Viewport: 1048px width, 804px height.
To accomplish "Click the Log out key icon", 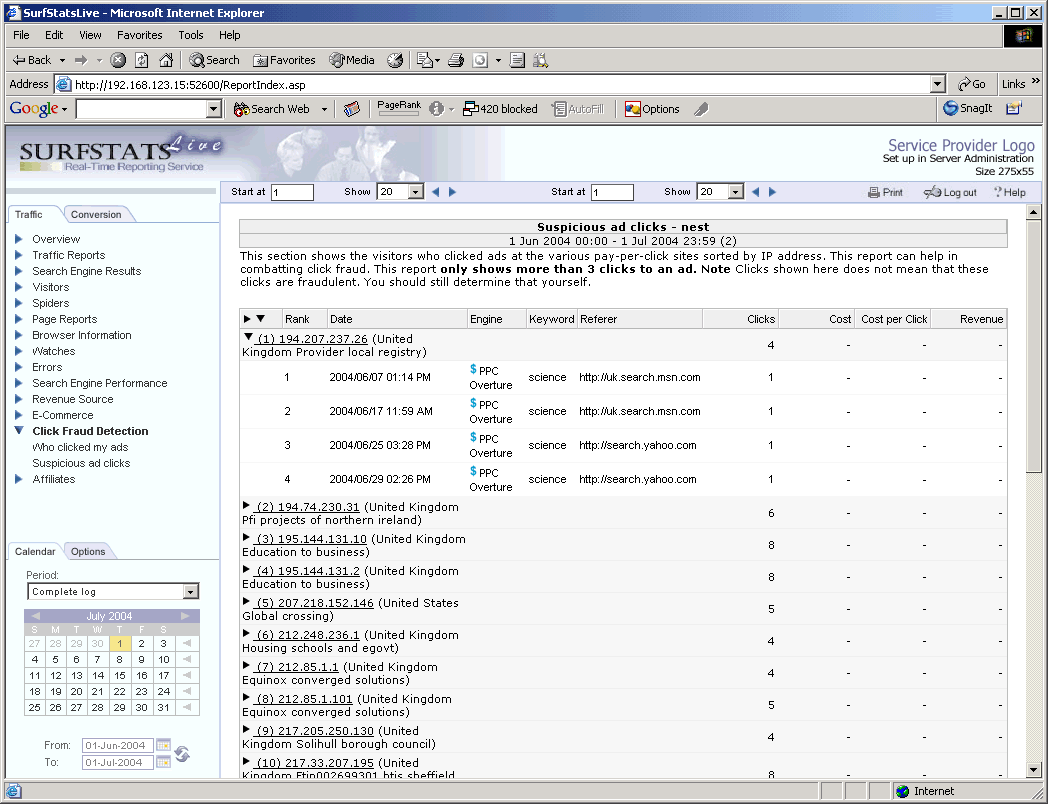I will [x=932, y=192].
